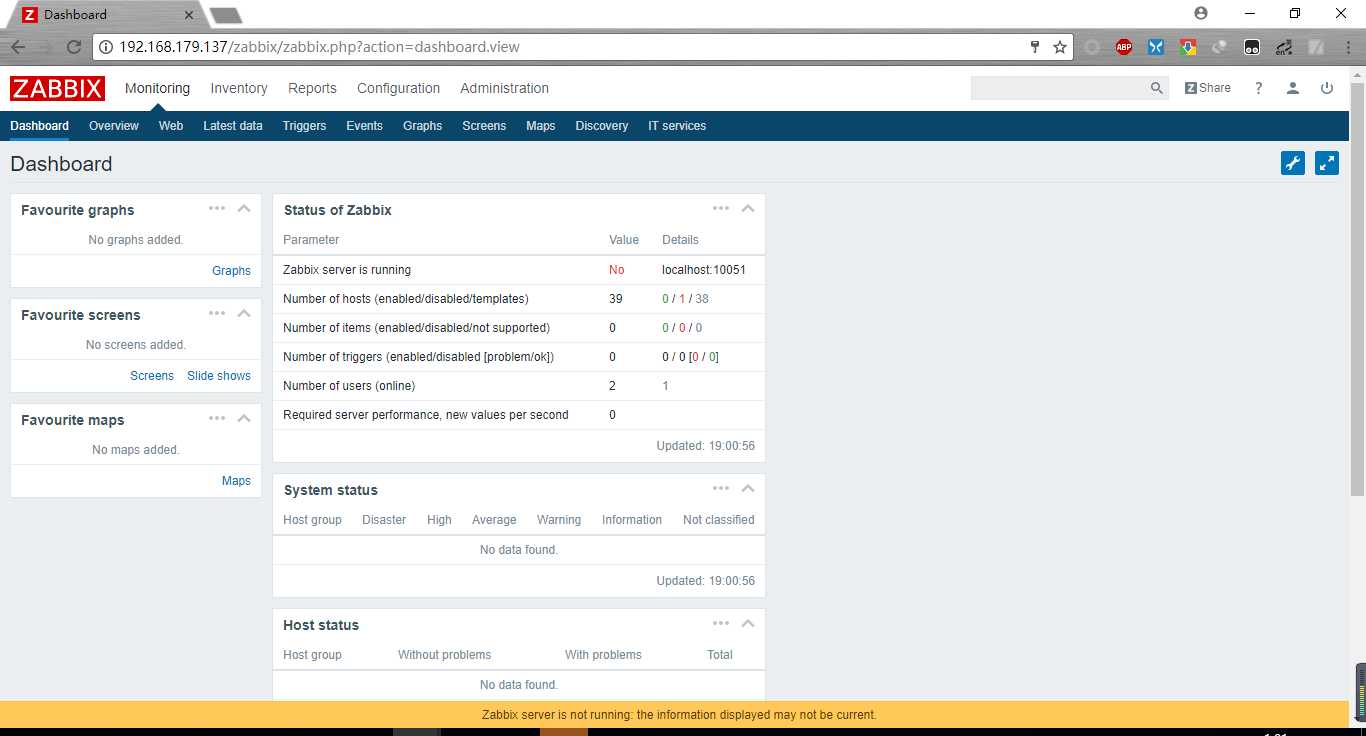Click the sign out power icon
Viewport: 1366px width, 736px height.
pos(1327,88)
